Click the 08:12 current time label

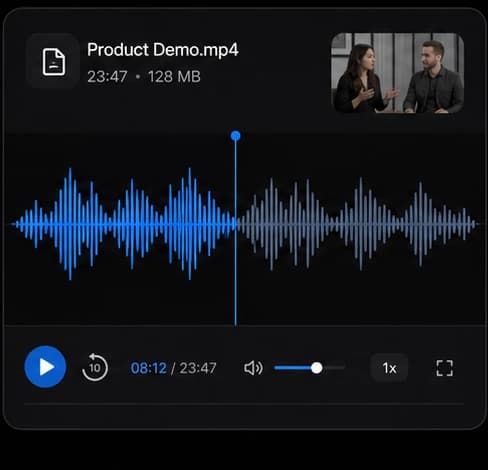click(x=148, y=368)
